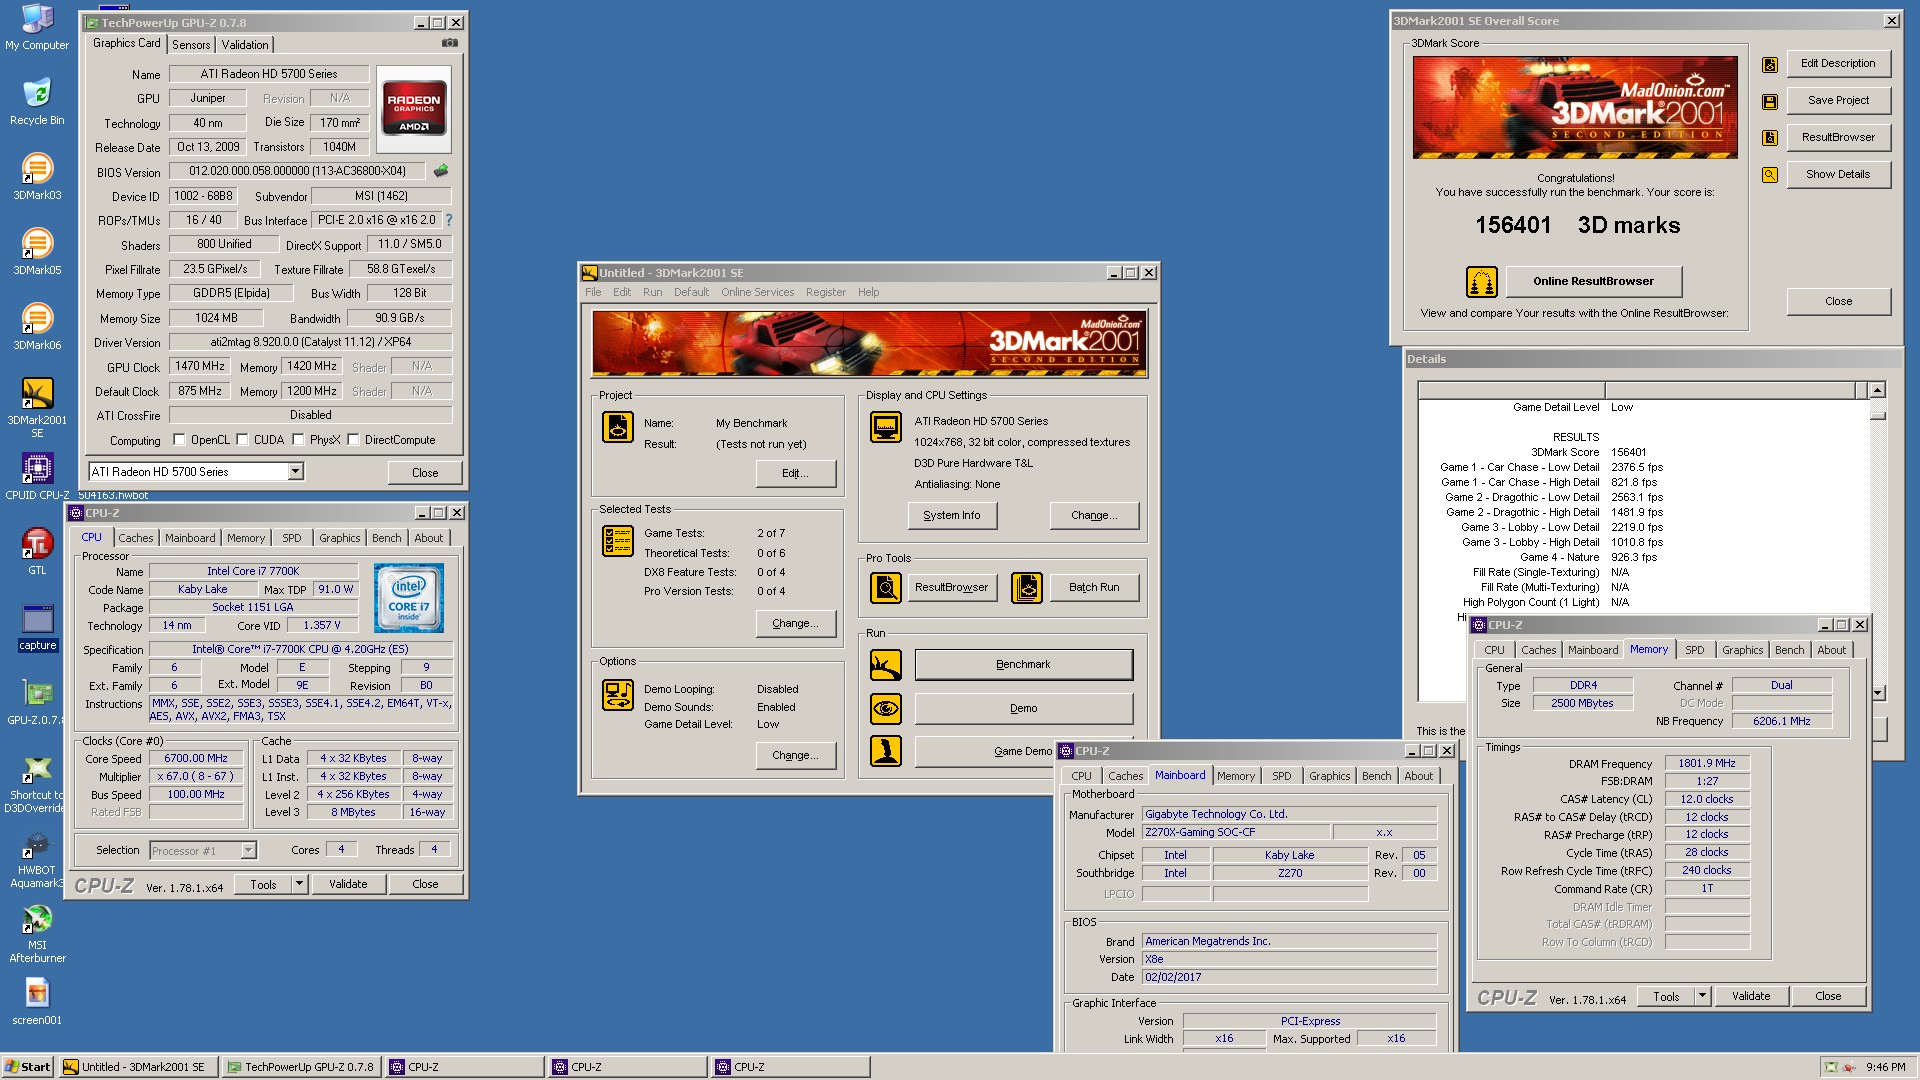Image resolution: width=1920 pixels, height=1080 pixels.
Task: Click the Benchmark run icon
Action: (x=885, y=665)
